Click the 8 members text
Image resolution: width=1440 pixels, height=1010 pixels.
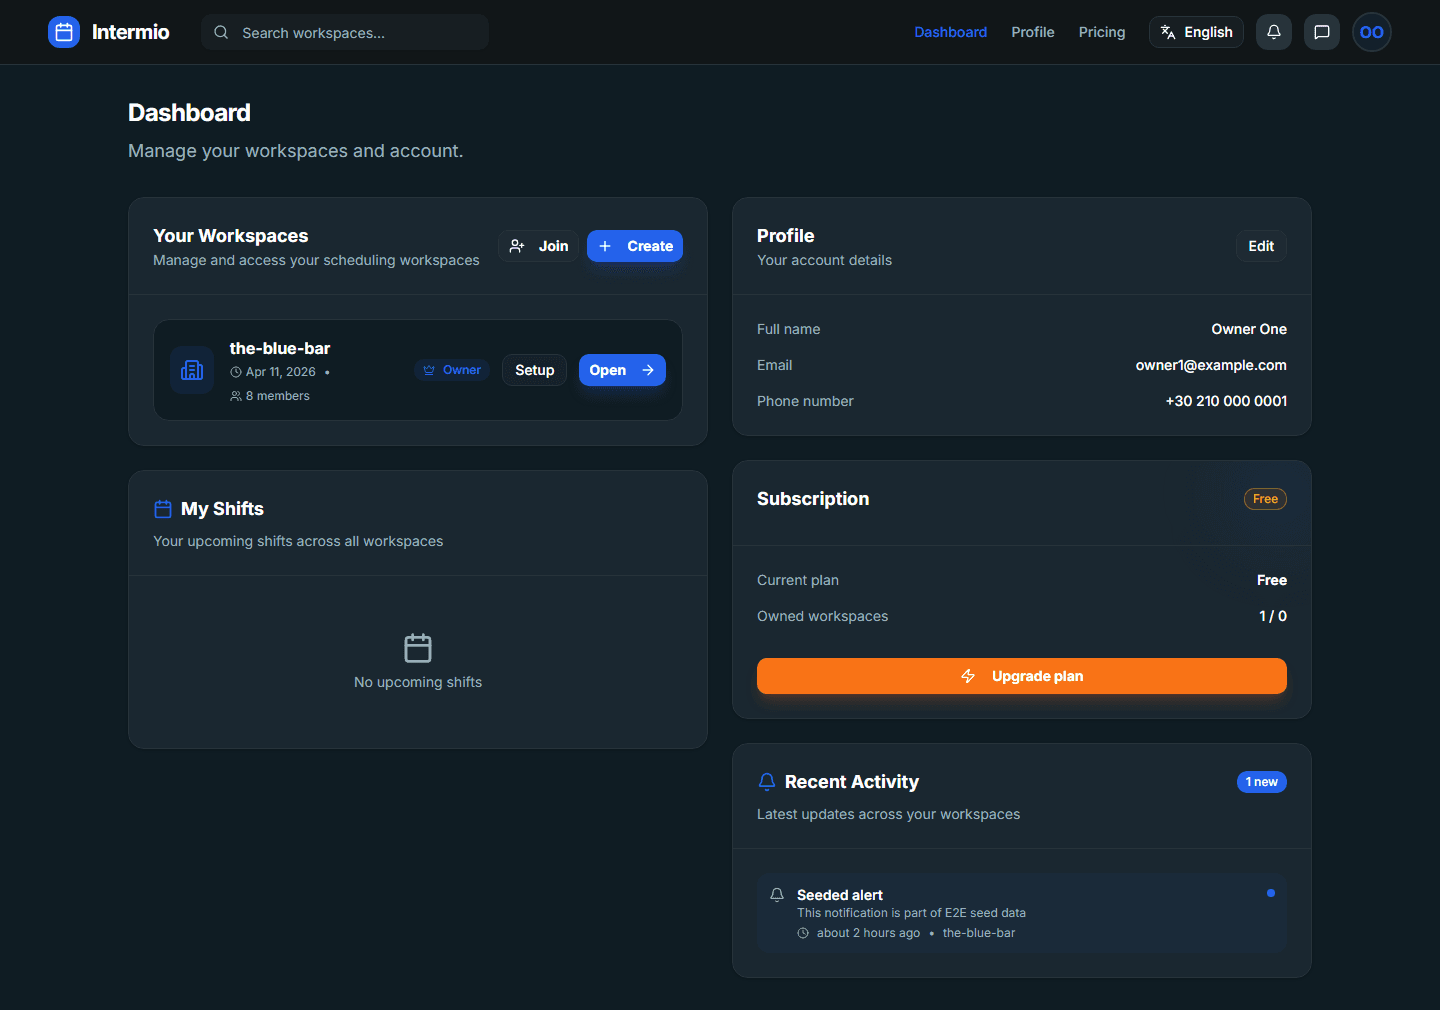(x=278, y=396)
